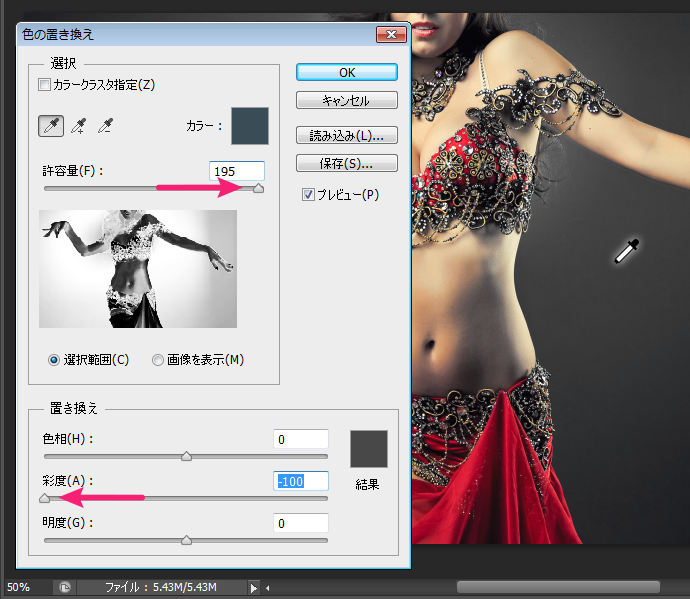Click the left scroll arrow in the status bar
690x599 pixels.
270,587
